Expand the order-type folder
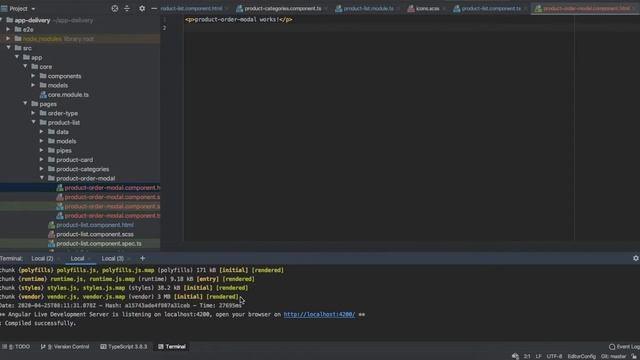Screen dimensions: 640x360 click(33, 113)
